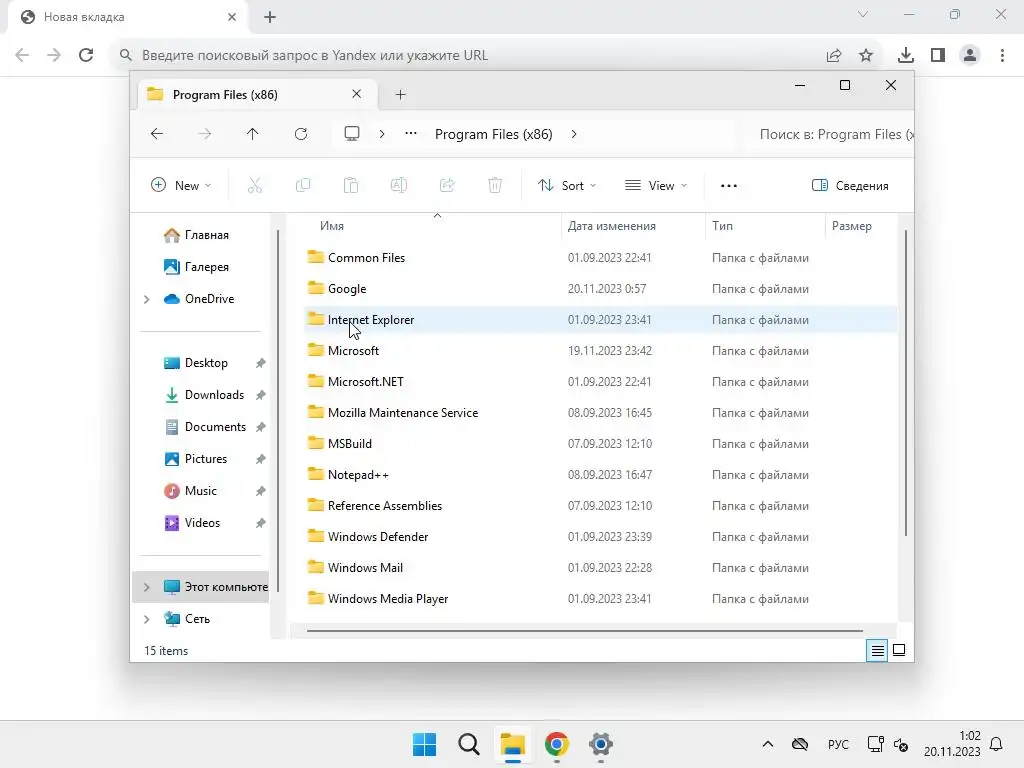Unpin Desktop using its pin icon

[261, 363]
